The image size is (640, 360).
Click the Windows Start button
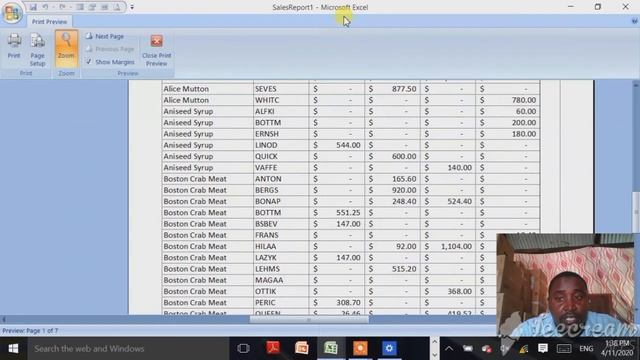[13, 349]
